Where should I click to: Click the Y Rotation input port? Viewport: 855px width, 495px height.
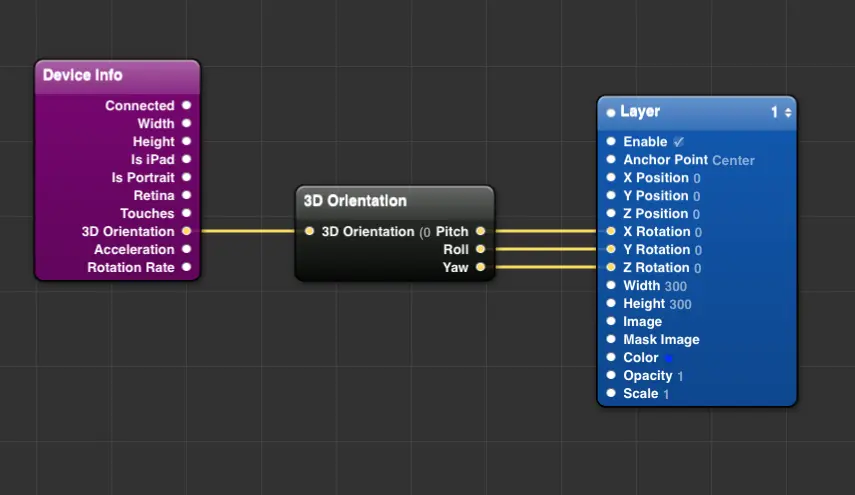point(611,249)
